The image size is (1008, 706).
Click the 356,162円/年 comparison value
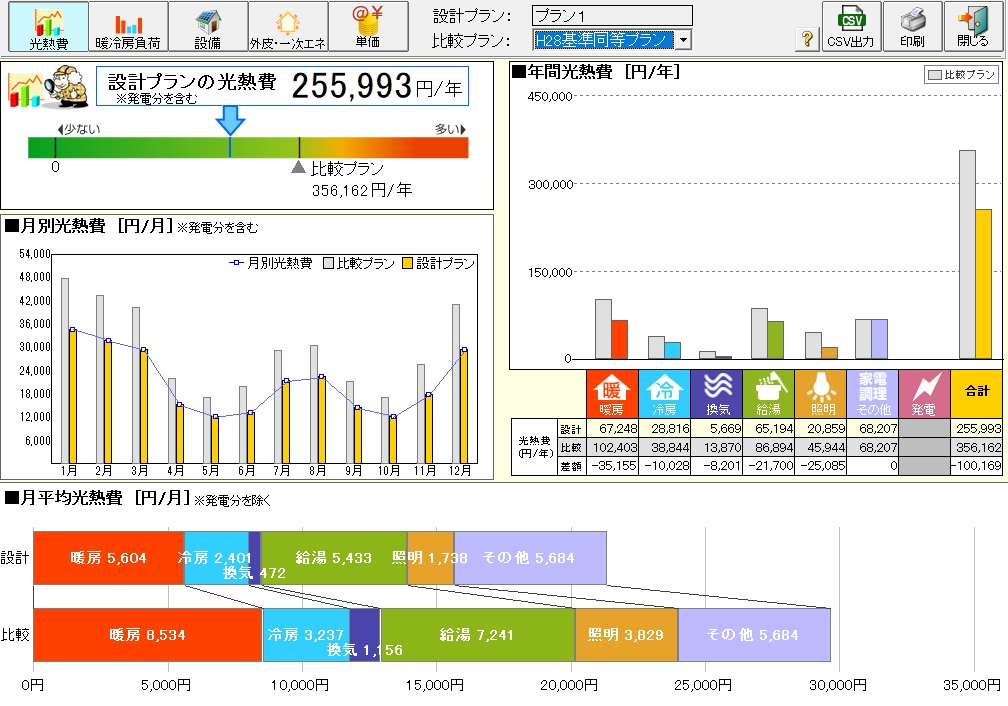pyautogui.click(x=361, y=190)
